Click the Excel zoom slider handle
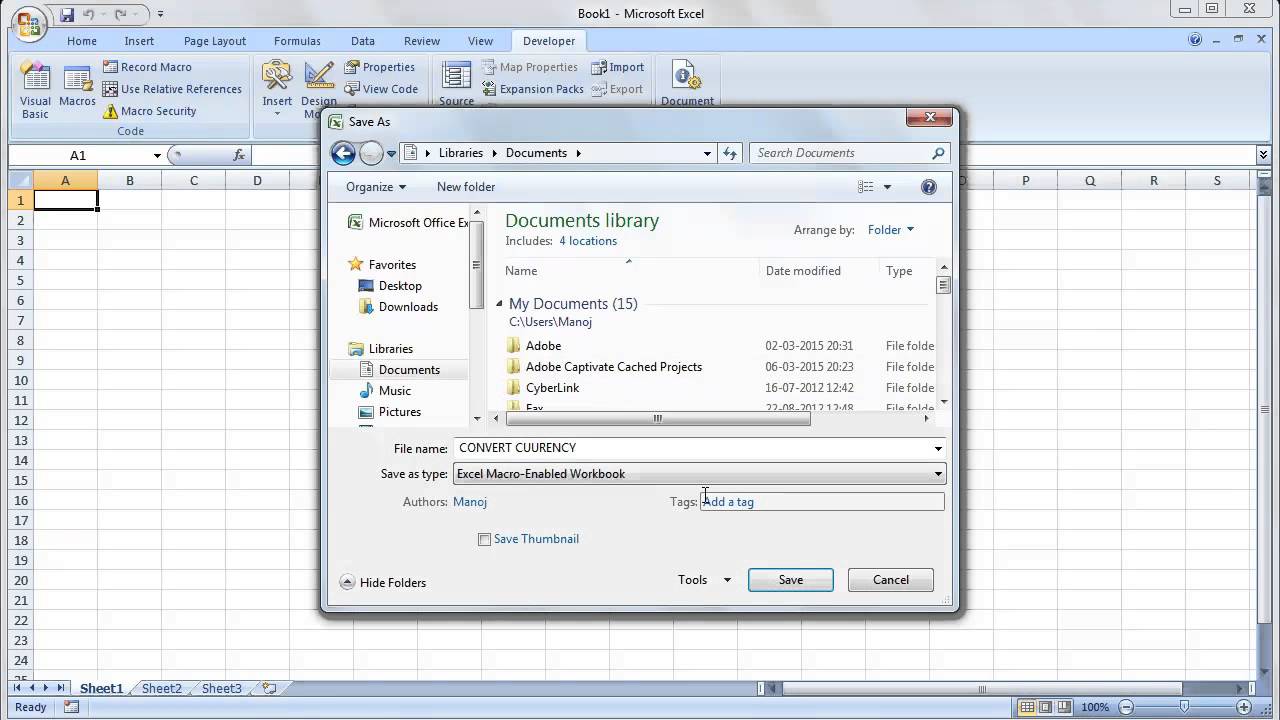1280x720 pixels. point(1186,707)
